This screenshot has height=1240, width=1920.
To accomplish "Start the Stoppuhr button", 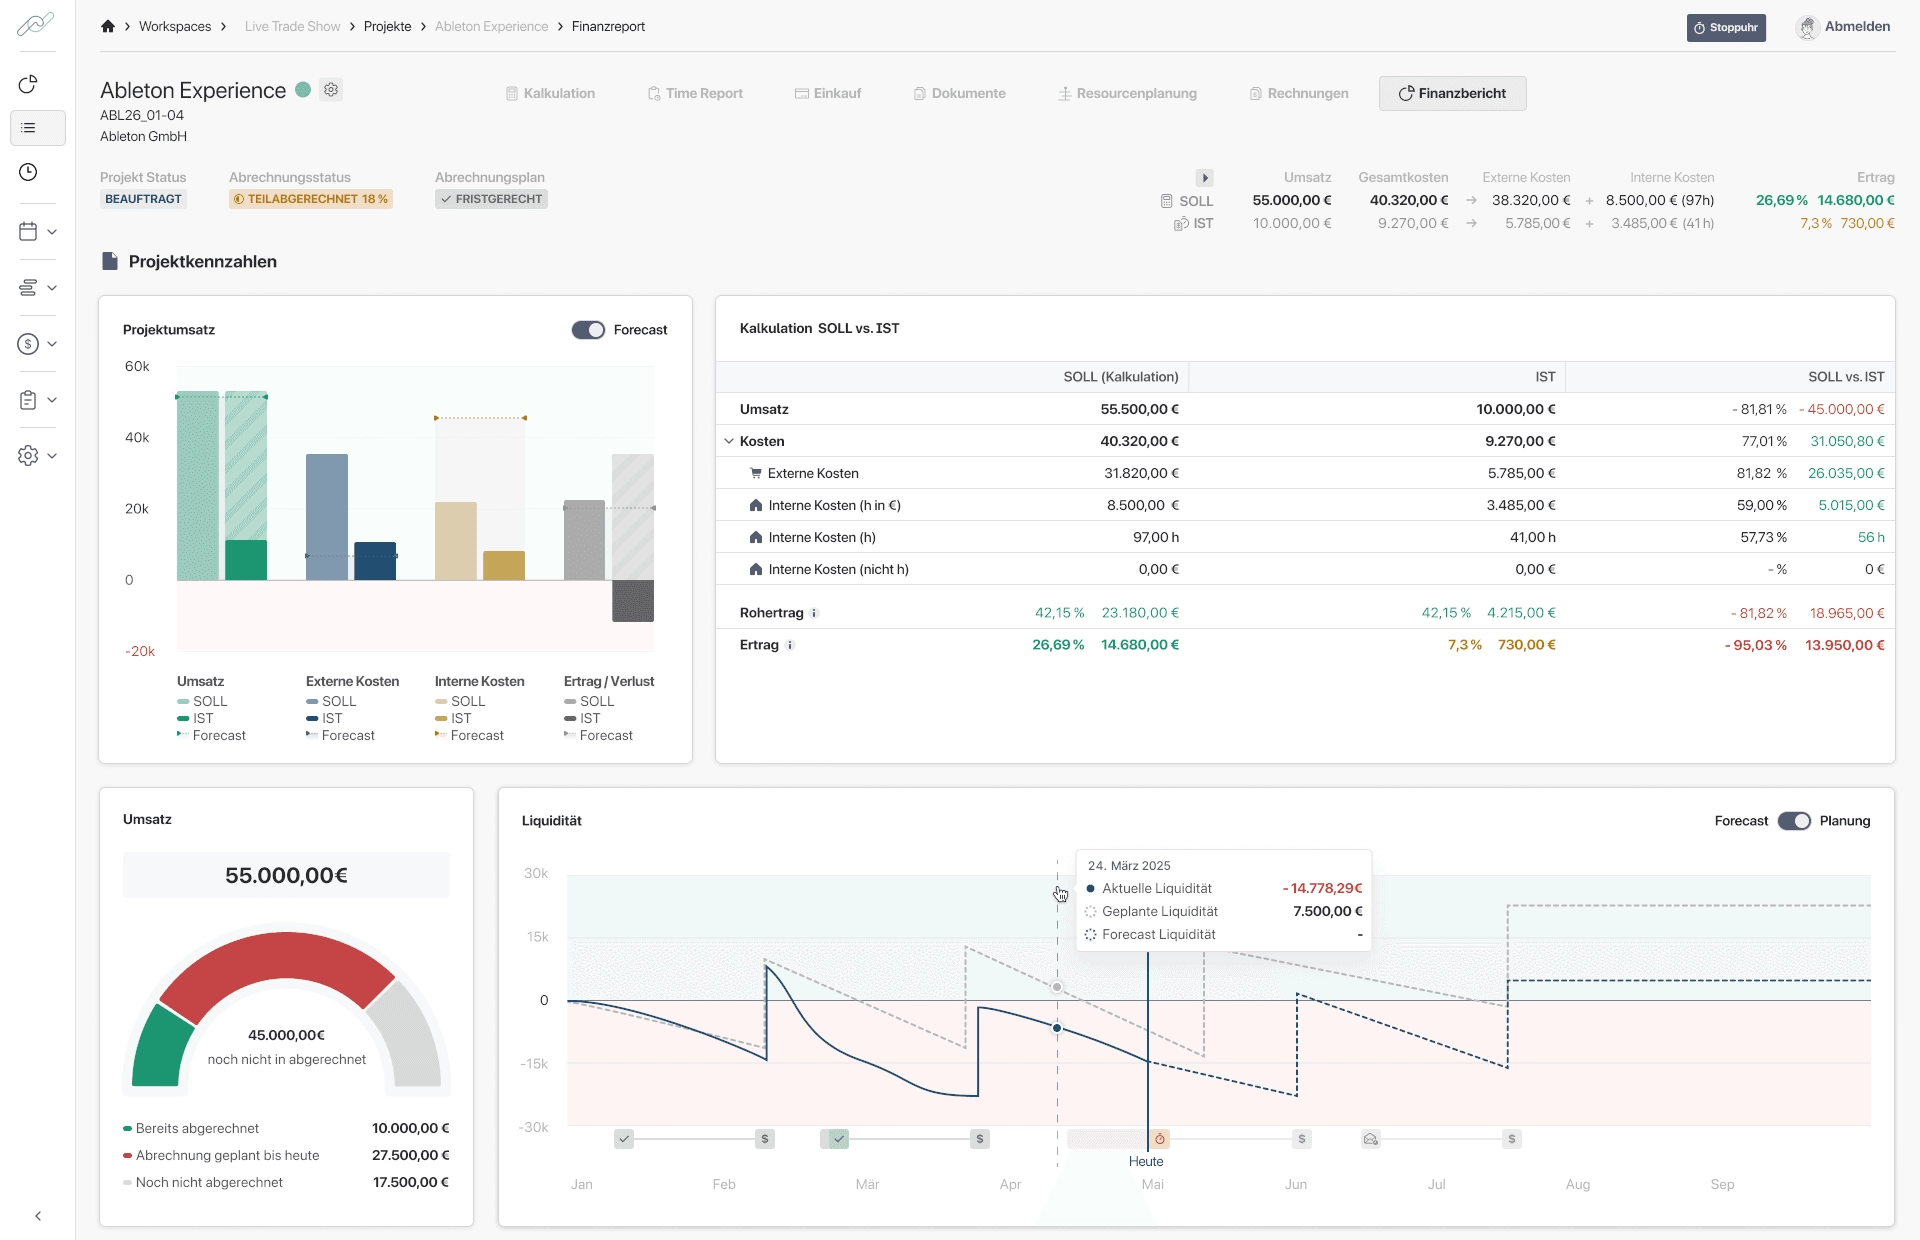I will pos(1726,27).
